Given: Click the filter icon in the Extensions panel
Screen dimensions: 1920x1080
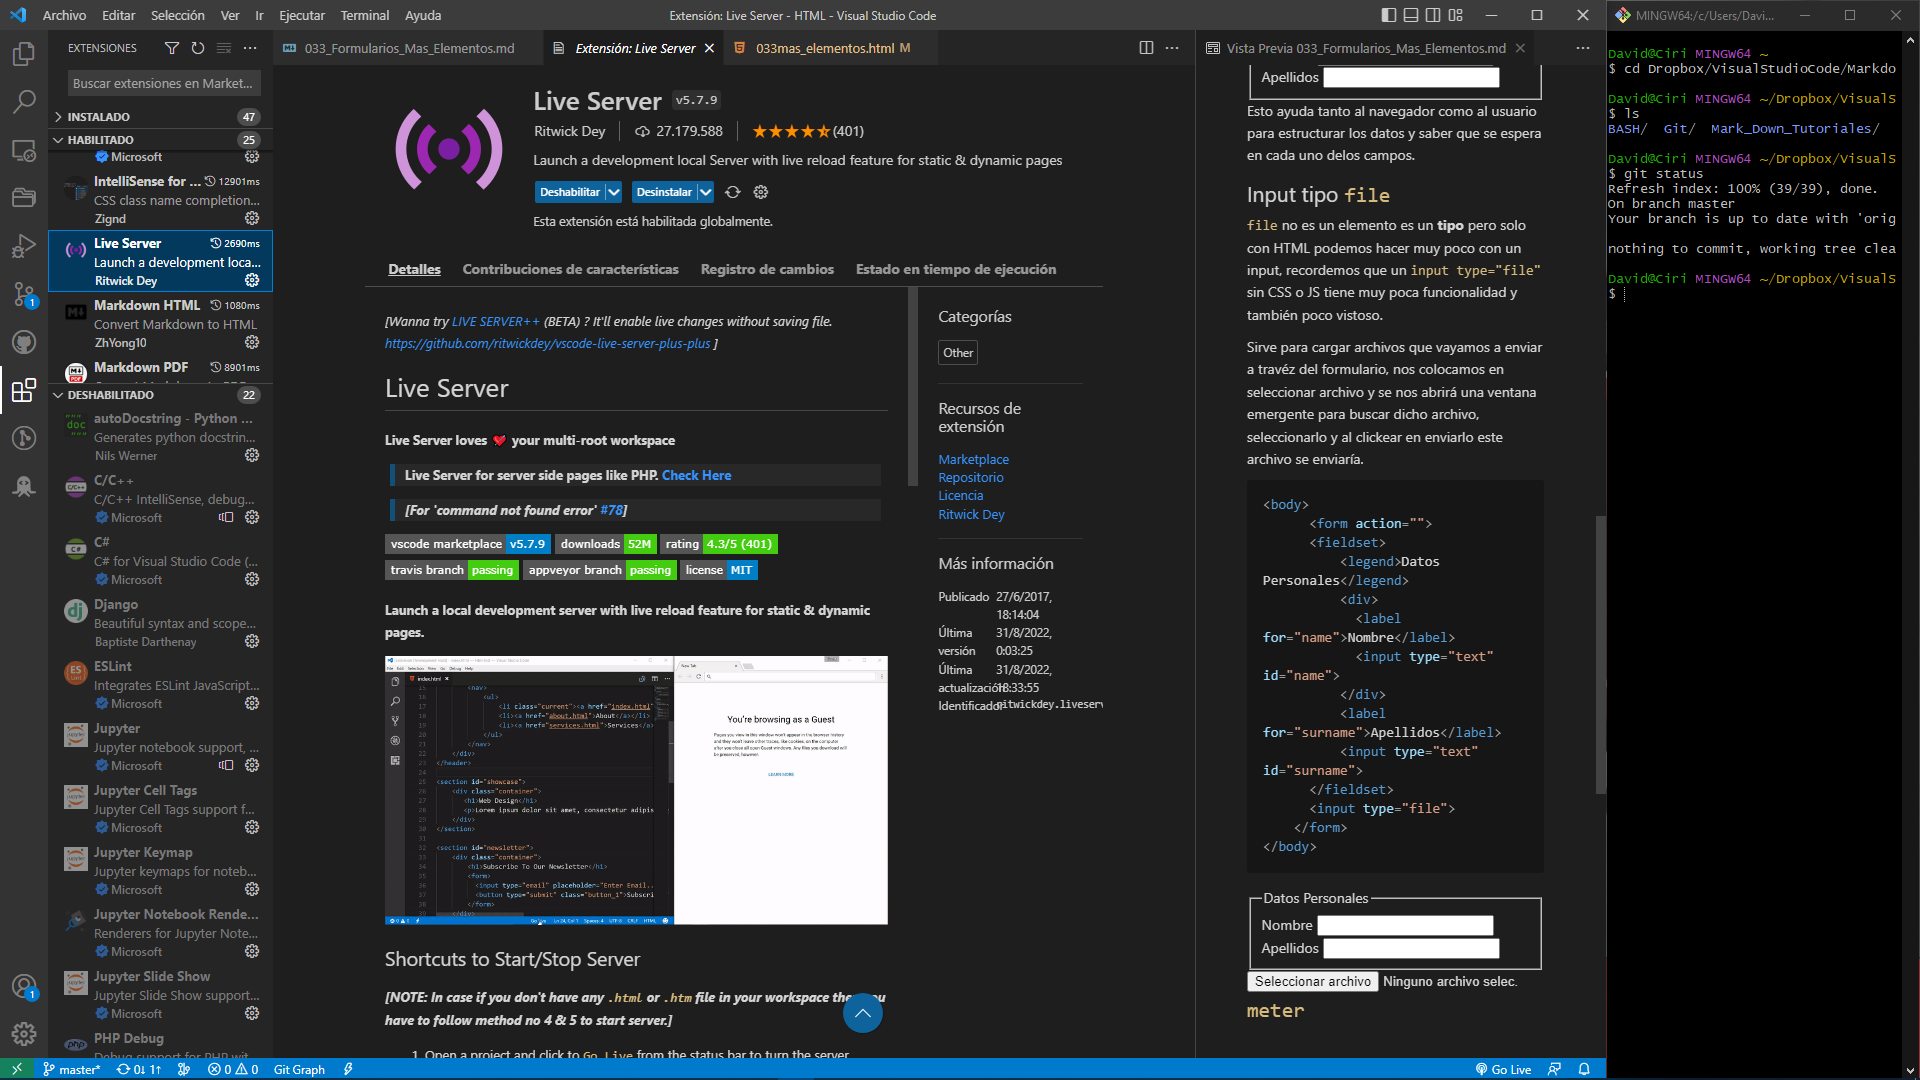Looking at the screenshot, I should pos(172,48).
